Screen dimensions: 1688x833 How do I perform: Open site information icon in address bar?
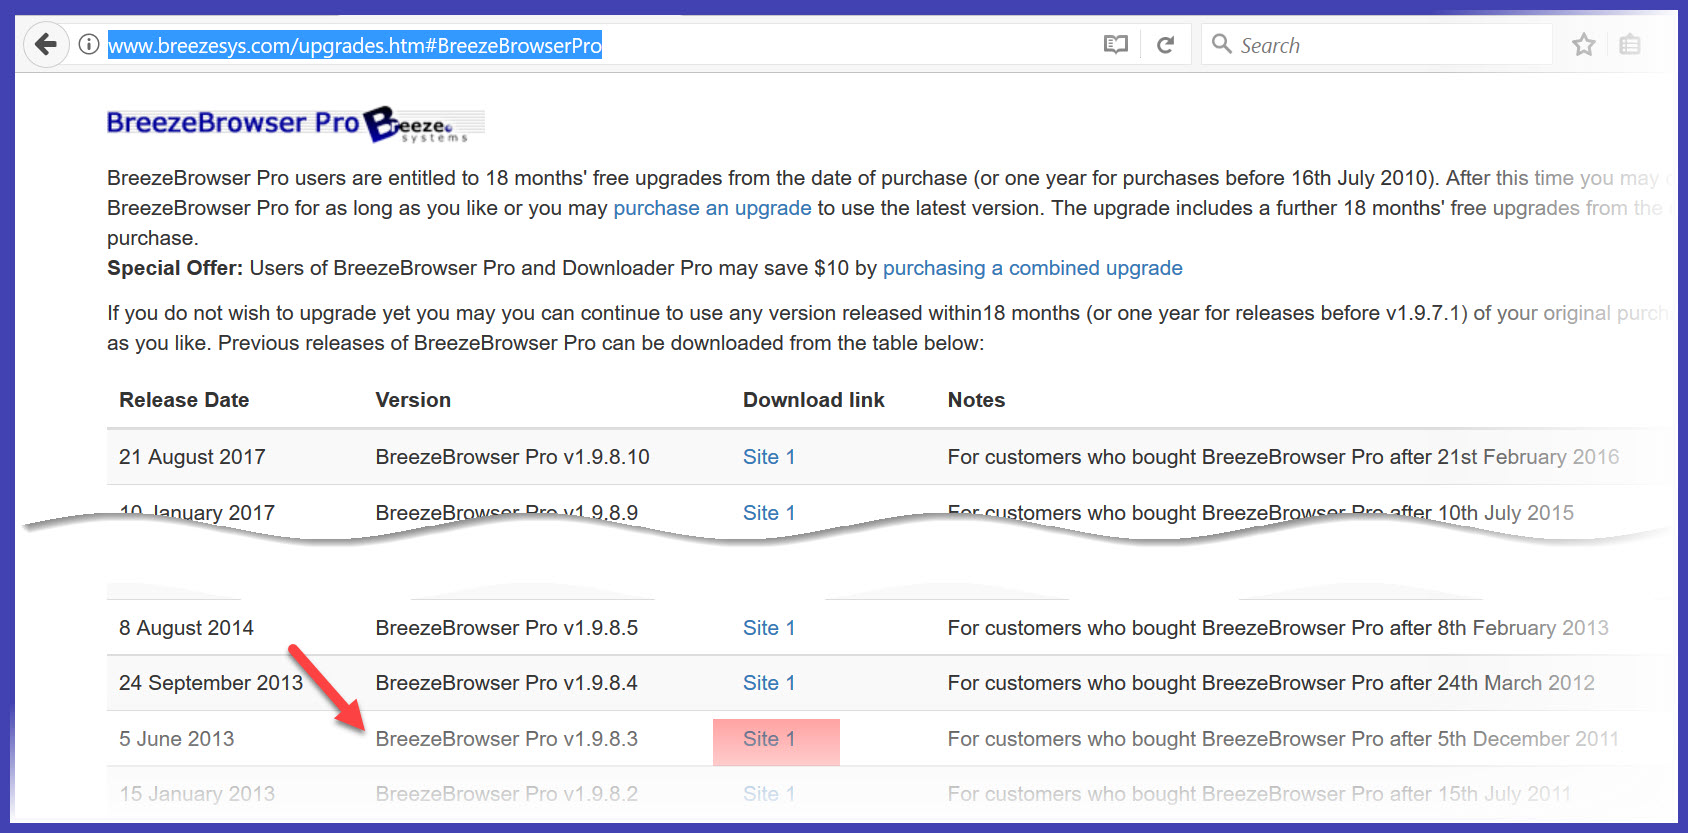pyautogui.click(x=89, y=45)
